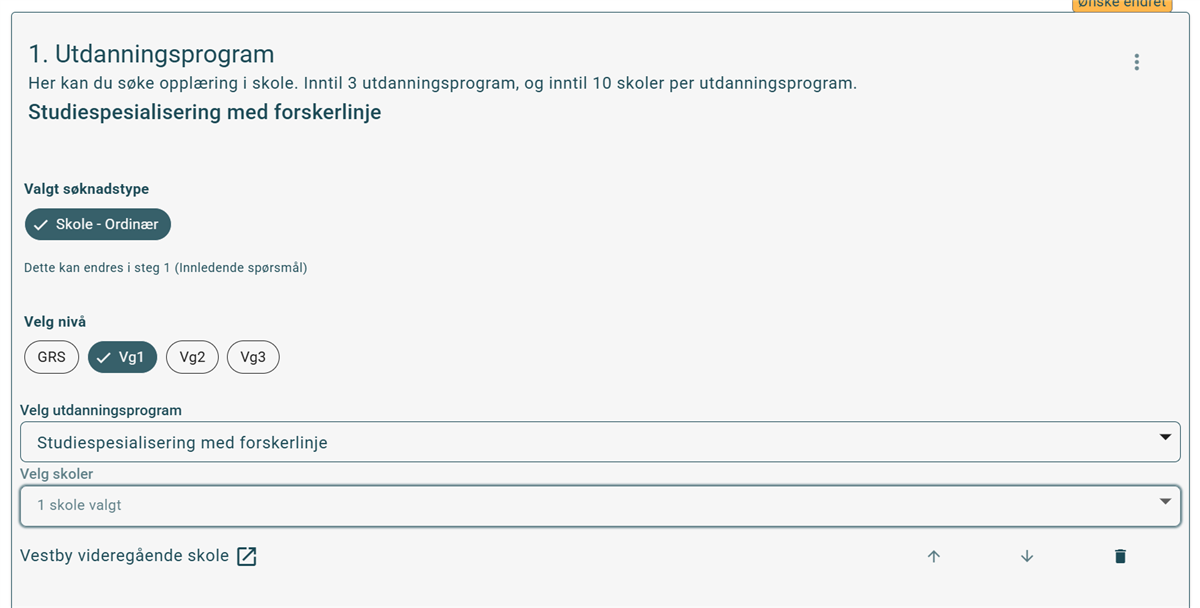Open the three-dot options menu

(1136, 62)
